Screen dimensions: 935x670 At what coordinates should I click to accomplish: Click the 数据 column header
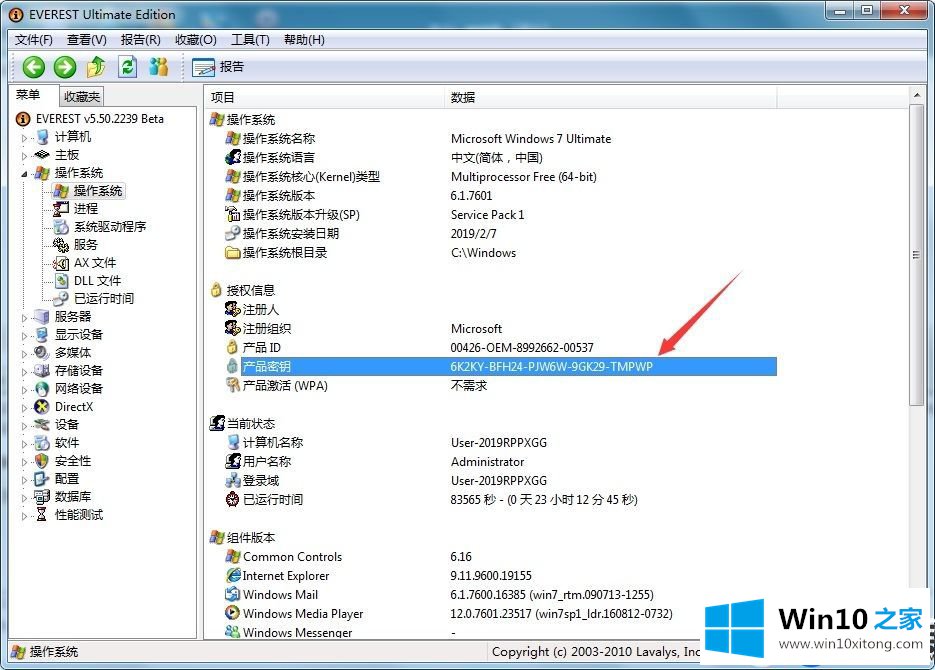tap(611, 97)
